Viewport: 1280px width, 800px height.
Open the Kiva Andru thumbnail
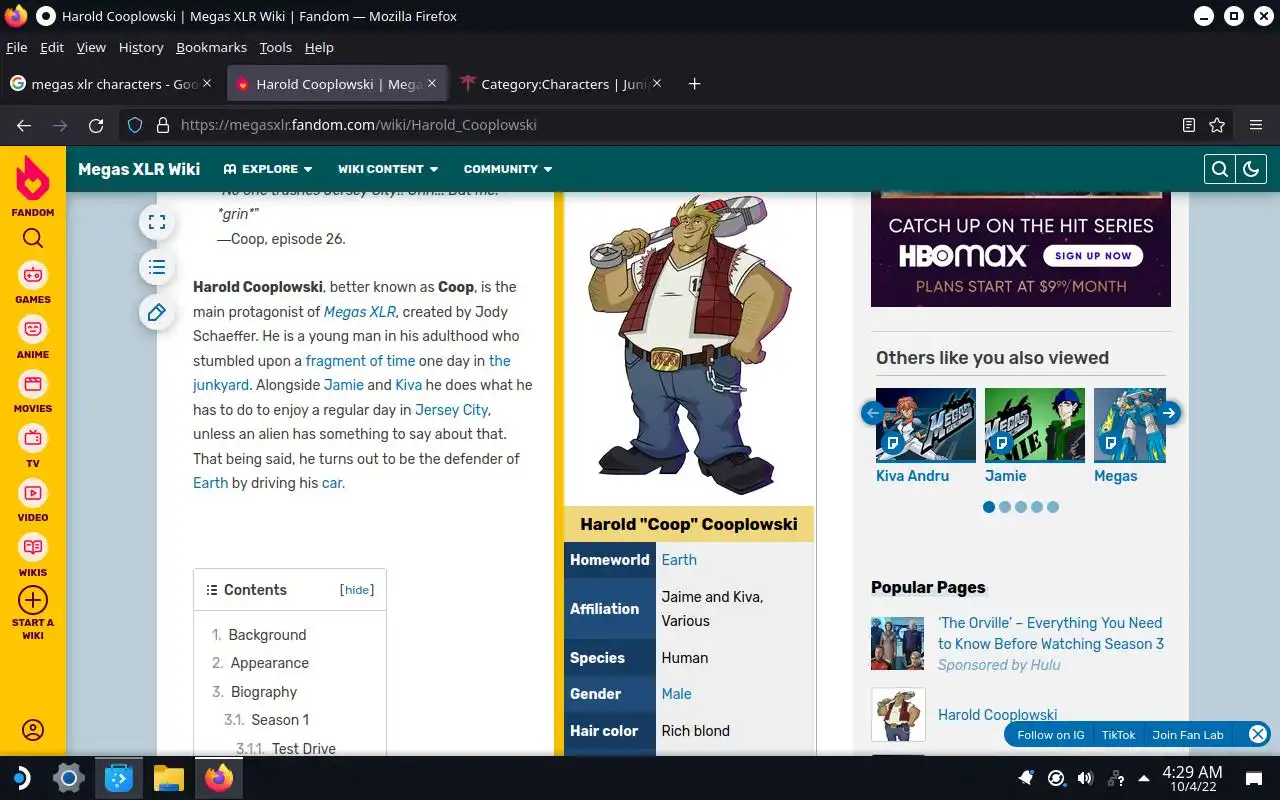[x=926, y=425]
